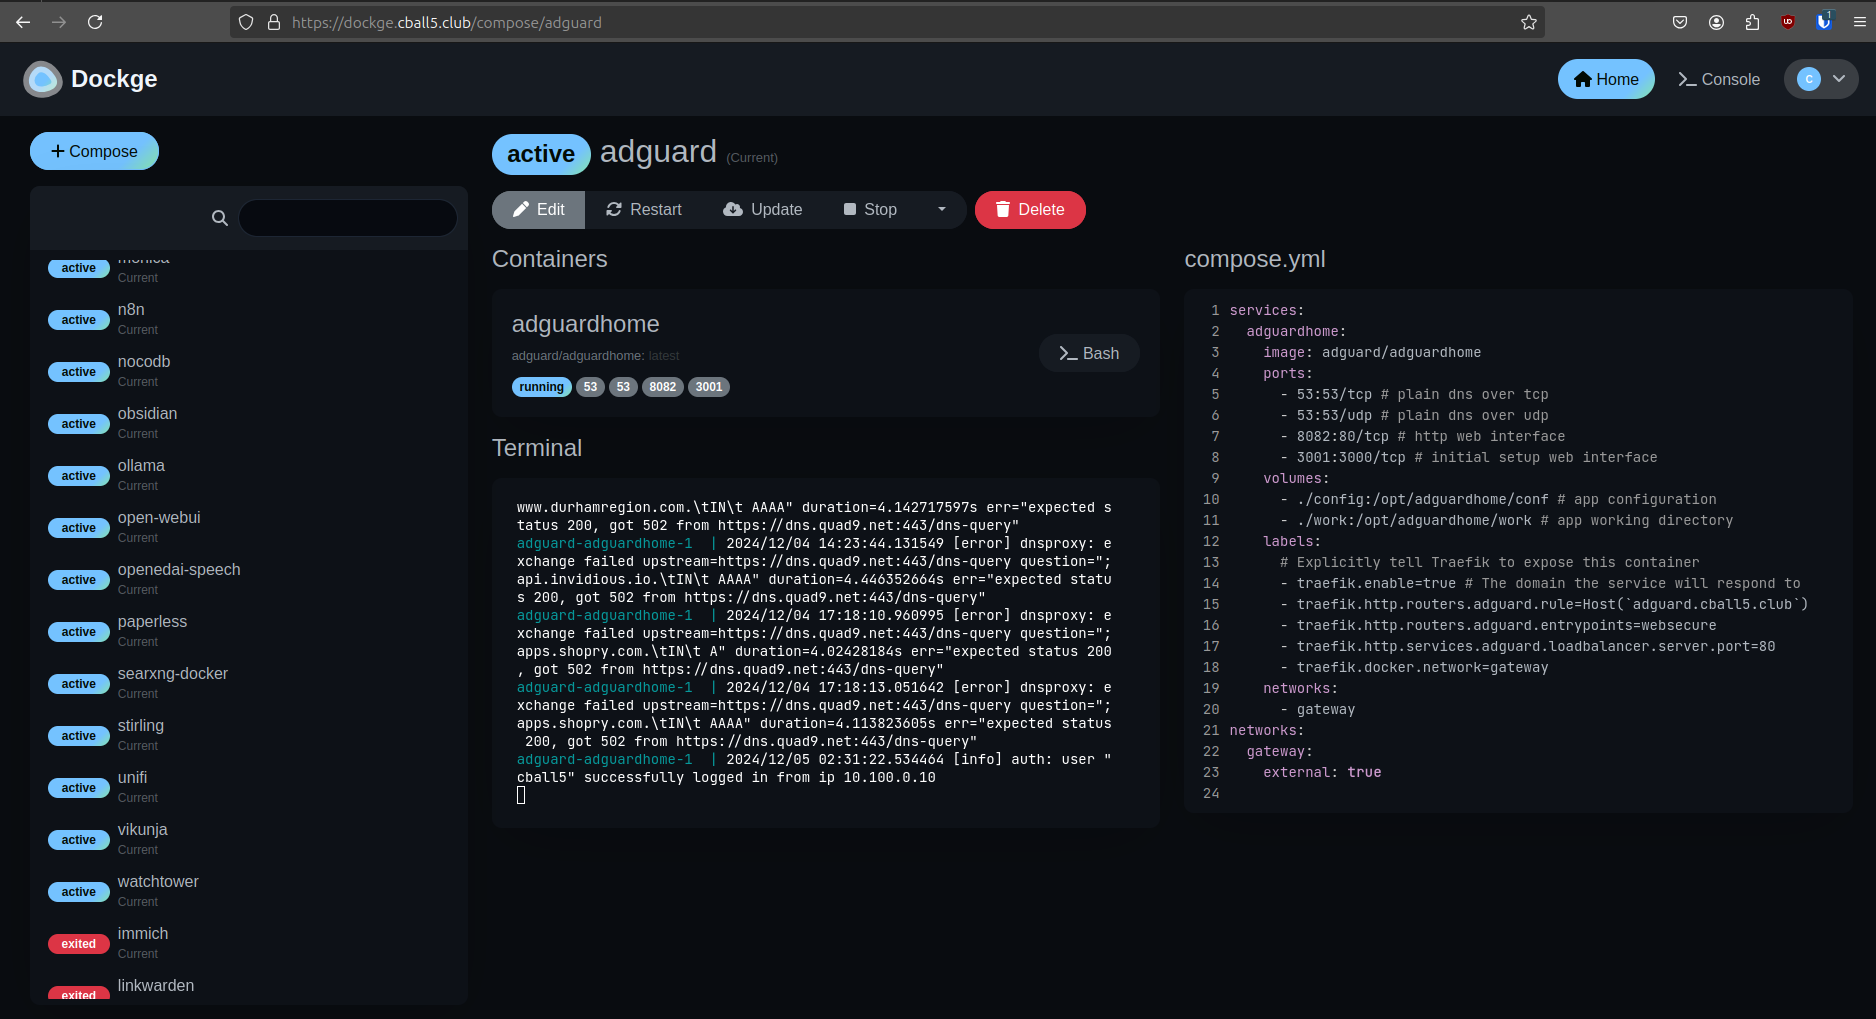1876x1019 pixels.
Task: Go to the Home page
Action: tap(1606, 79)
